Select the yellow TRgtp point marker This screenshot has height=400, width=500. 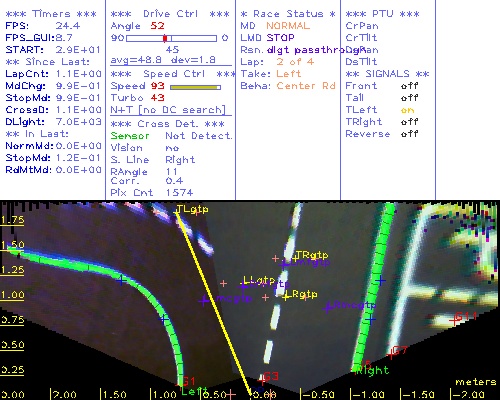click(295, 258)
